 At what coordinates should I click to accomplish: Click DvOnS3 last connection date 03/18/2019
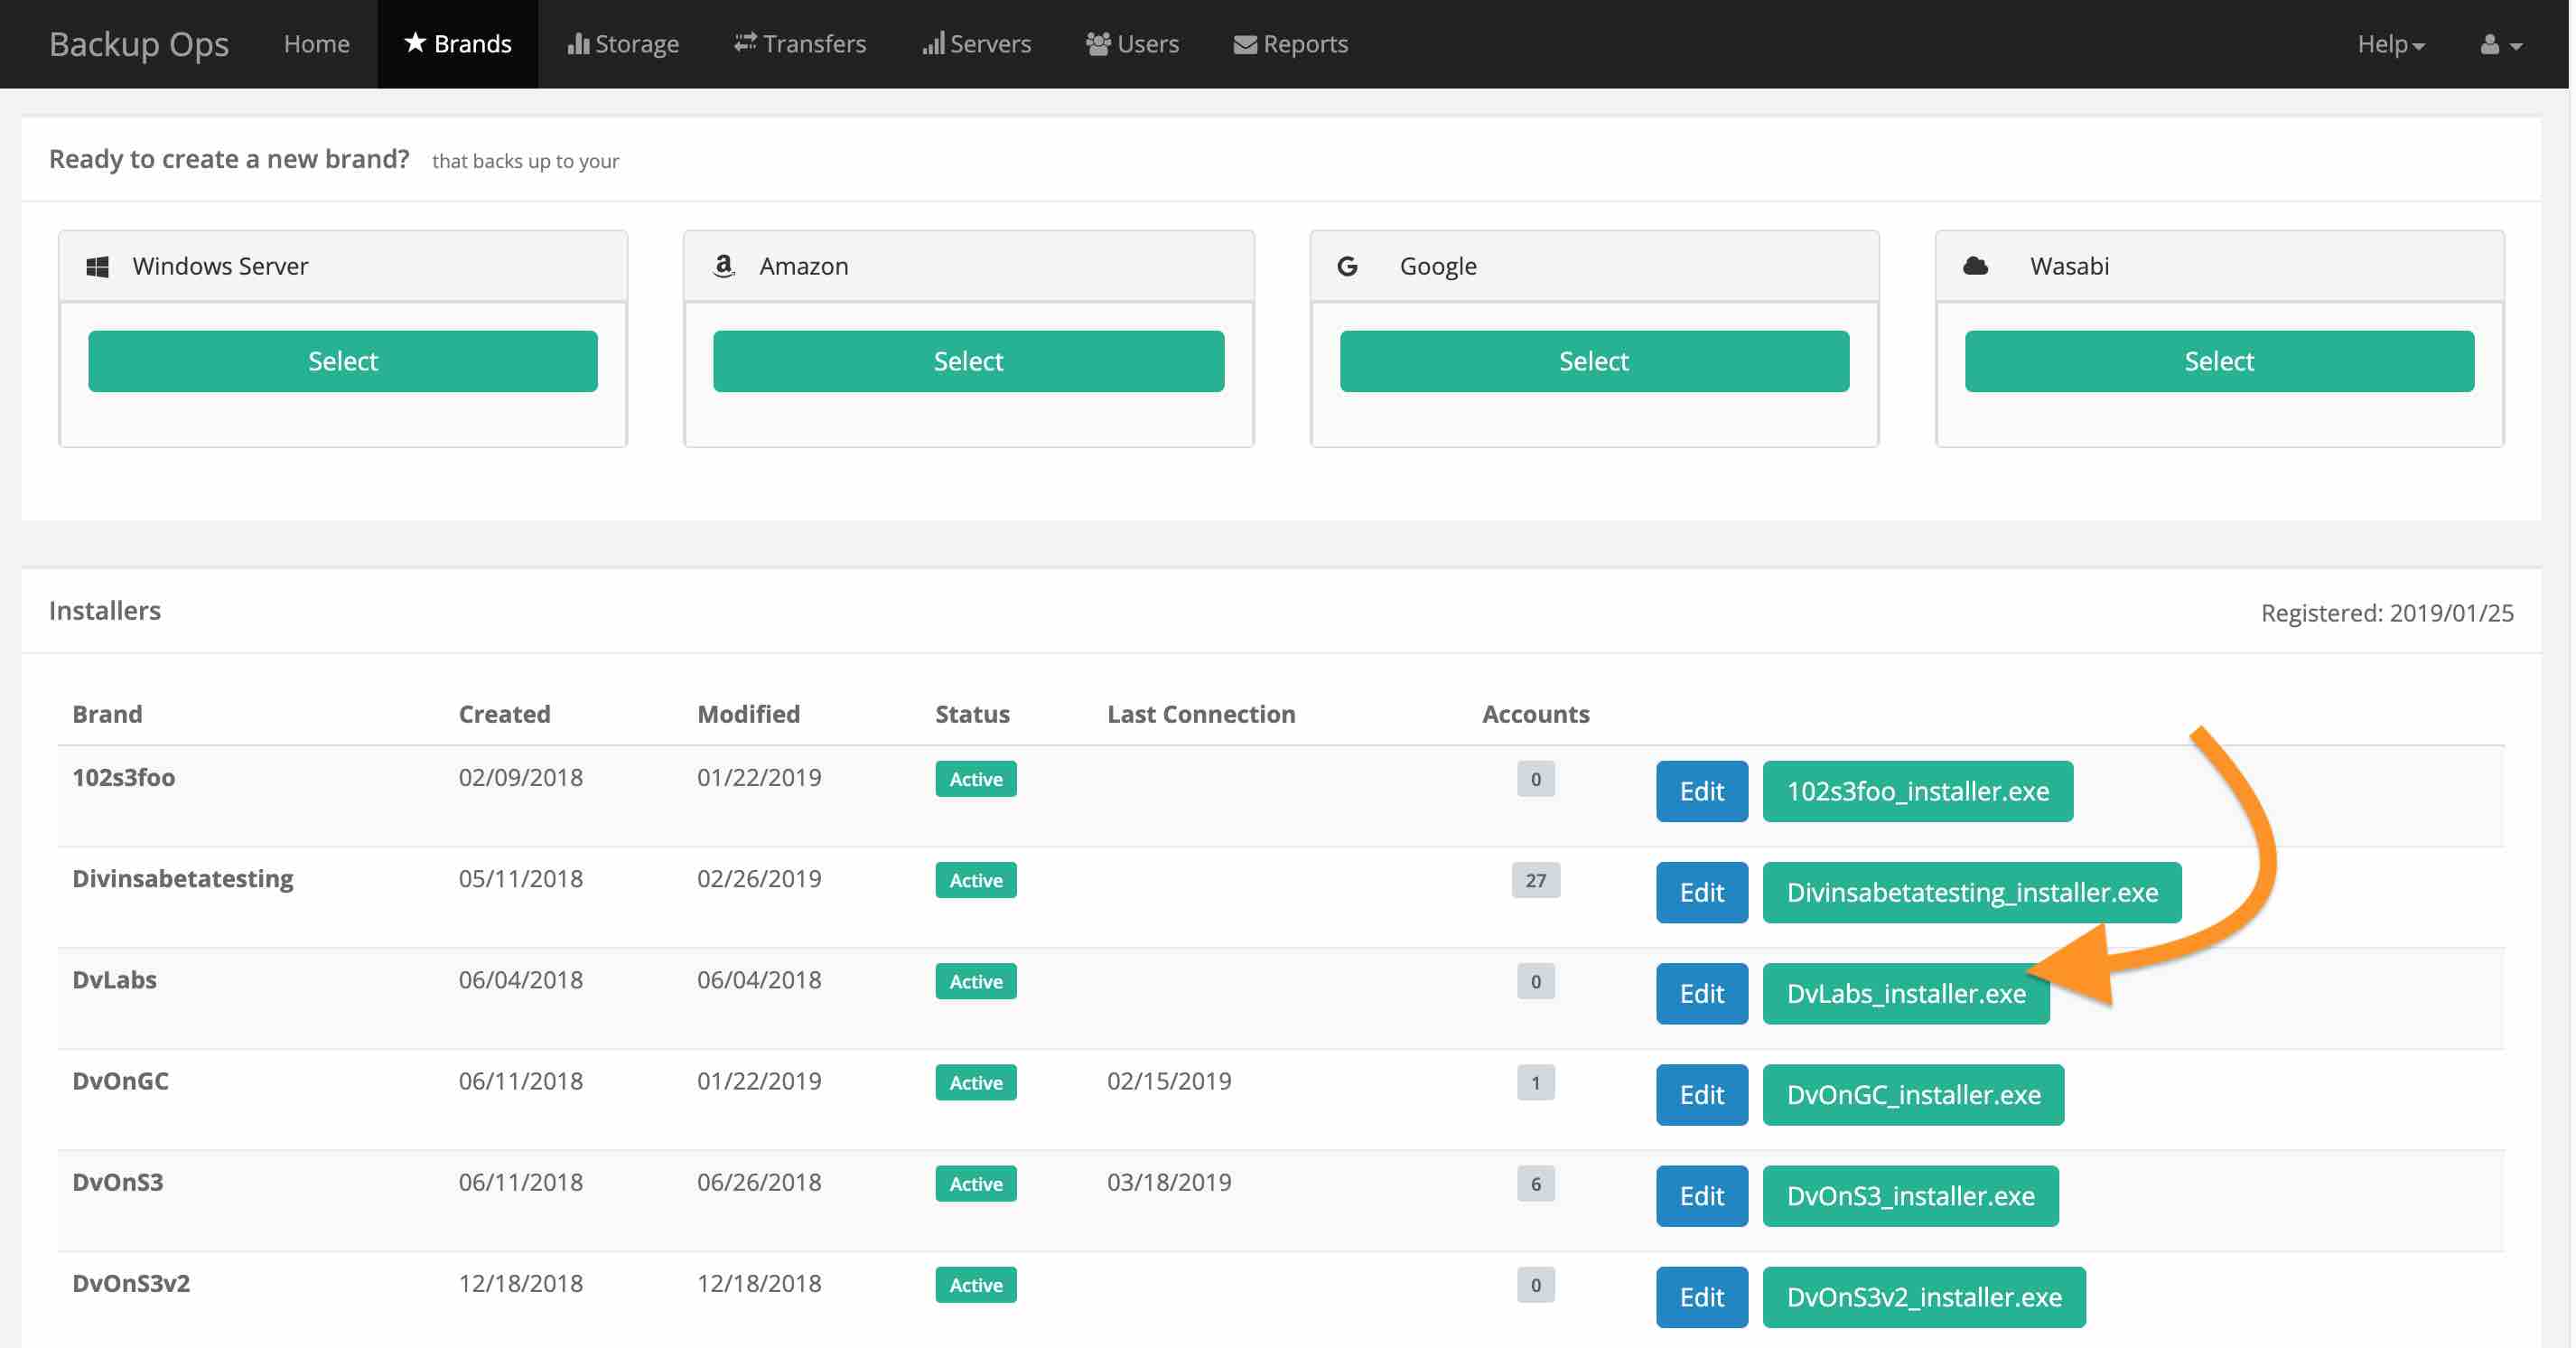[1168, 1181]
